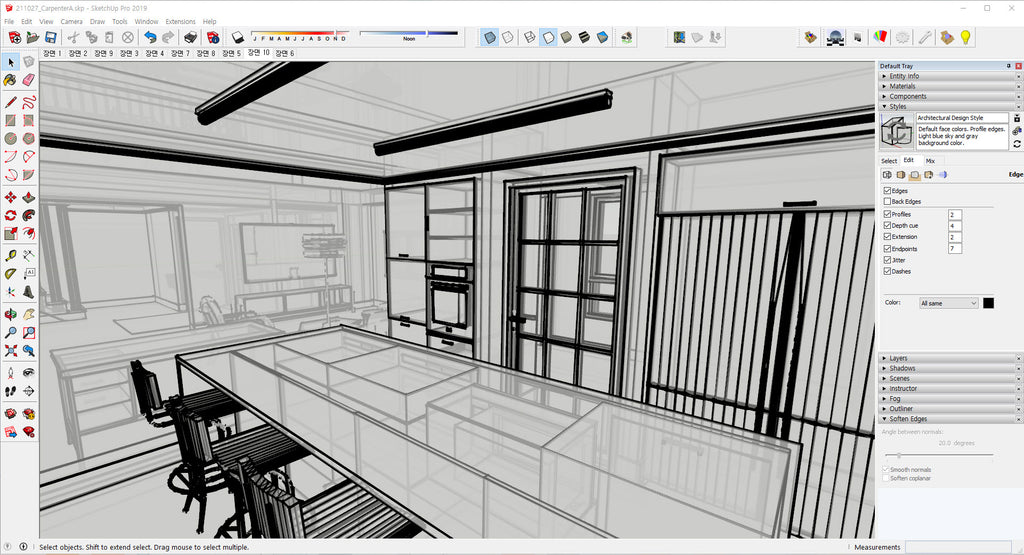Expand the Shadows panel
Screen dimensions: 1024x555
pos(950,368)
